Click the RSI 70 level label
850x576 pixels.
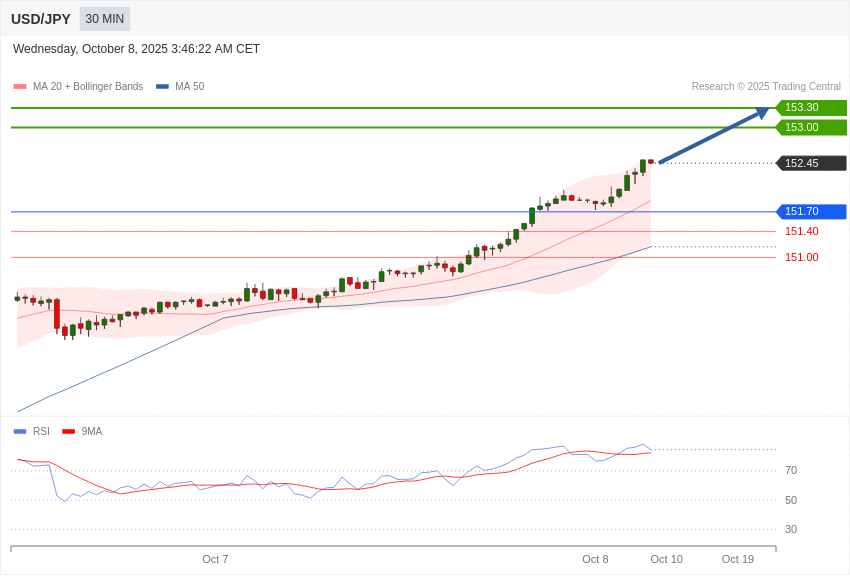pyautogui.click(x=791, y=470)
